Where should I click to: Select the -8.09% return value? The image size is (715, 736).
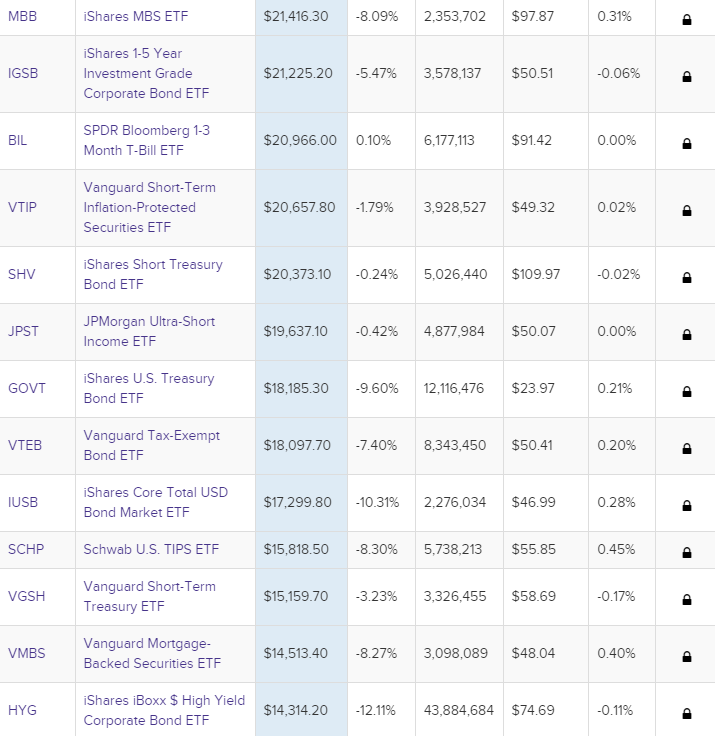[377, 16]
